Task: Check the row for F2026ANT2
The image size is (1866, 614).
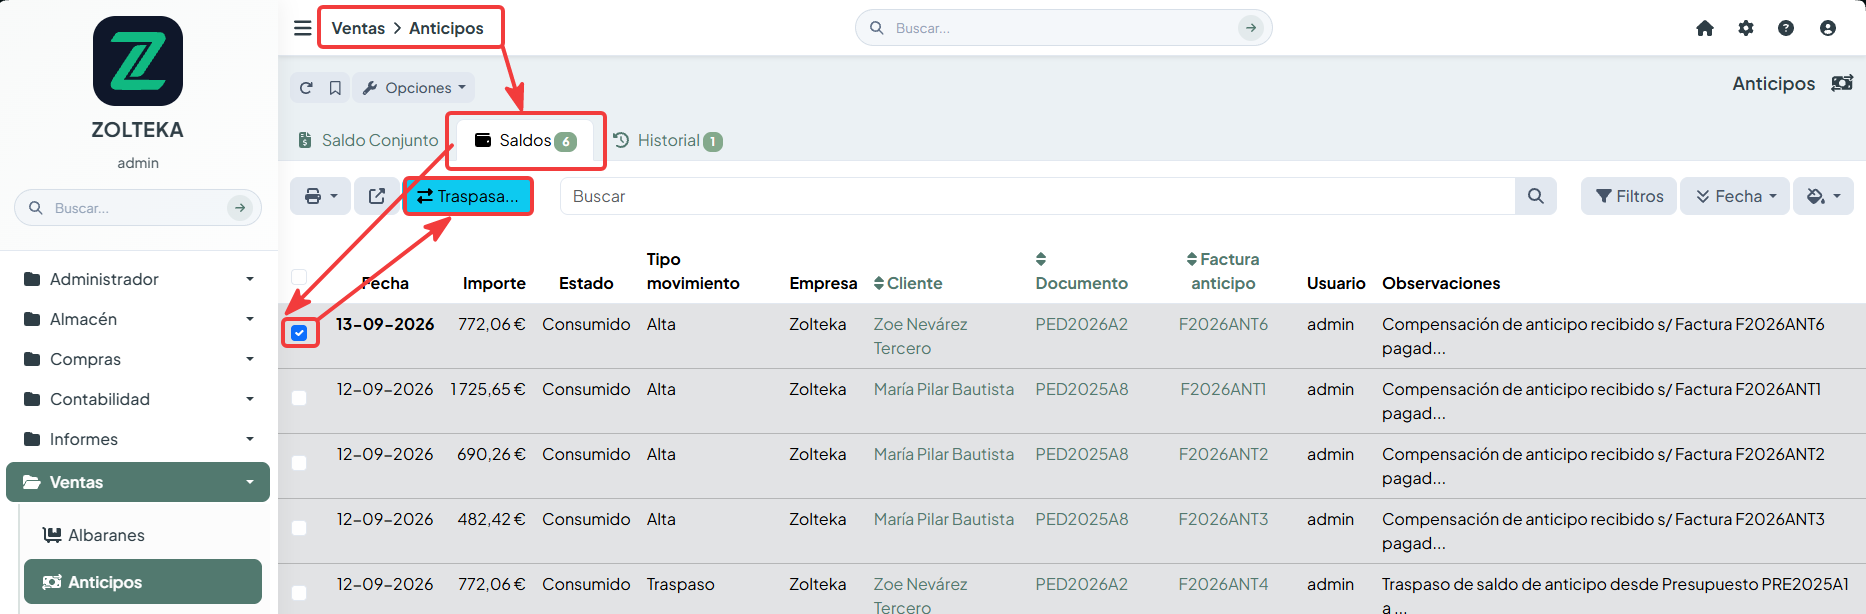Action: coord(299,463)
